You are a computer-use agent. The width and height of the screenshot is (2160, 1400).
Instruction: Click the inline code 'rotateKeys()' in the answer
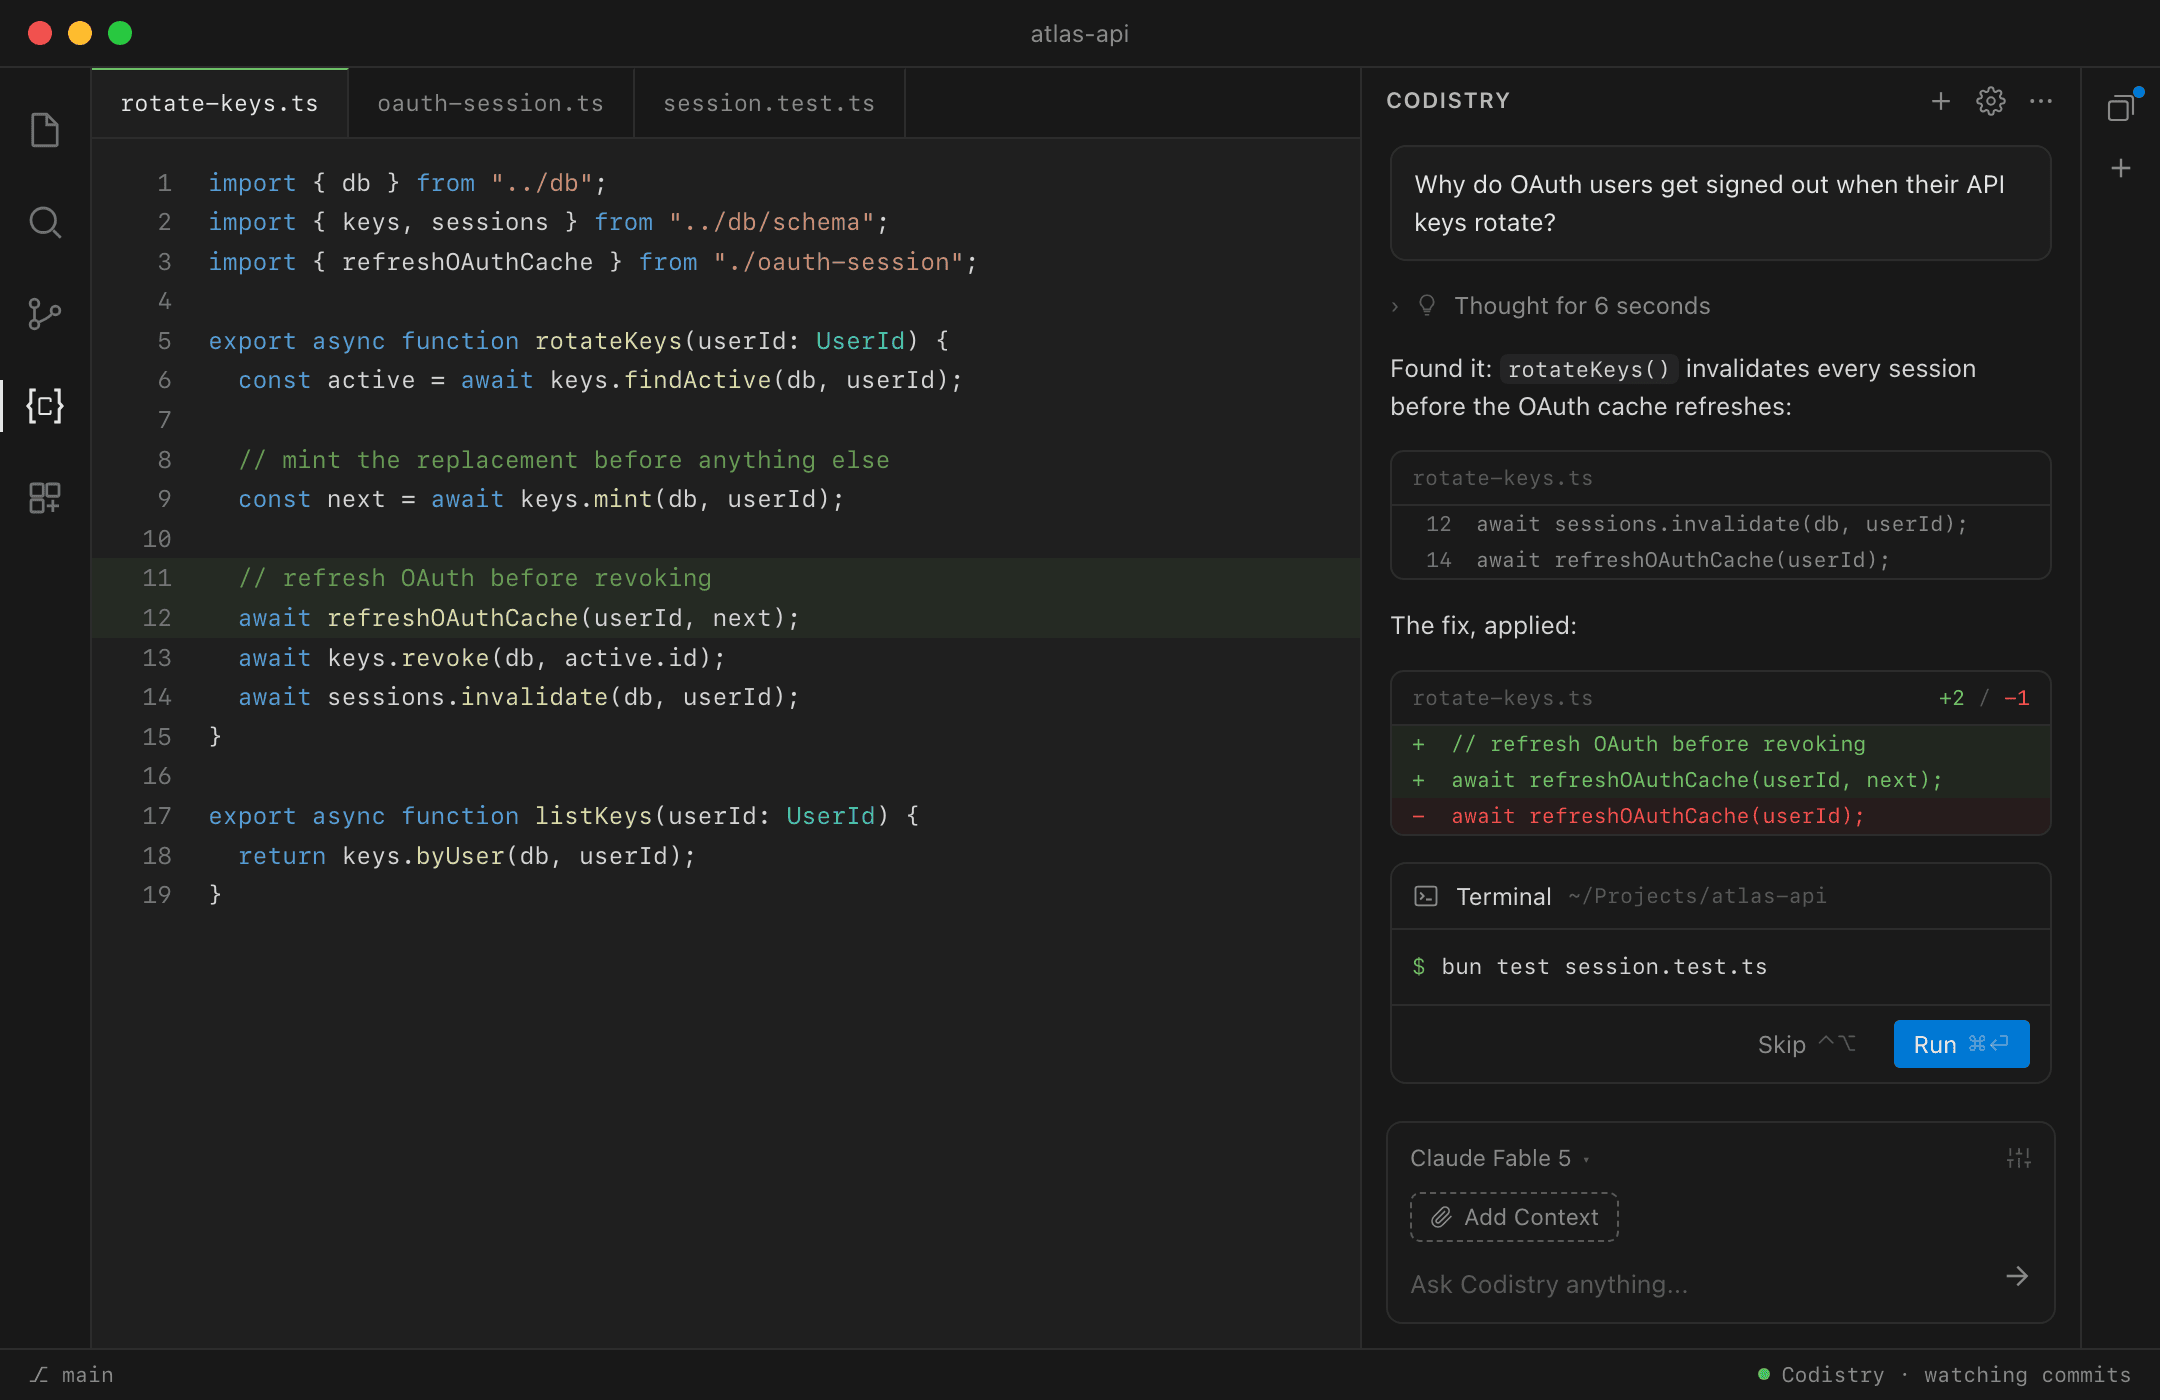(x=1589, y=369)
